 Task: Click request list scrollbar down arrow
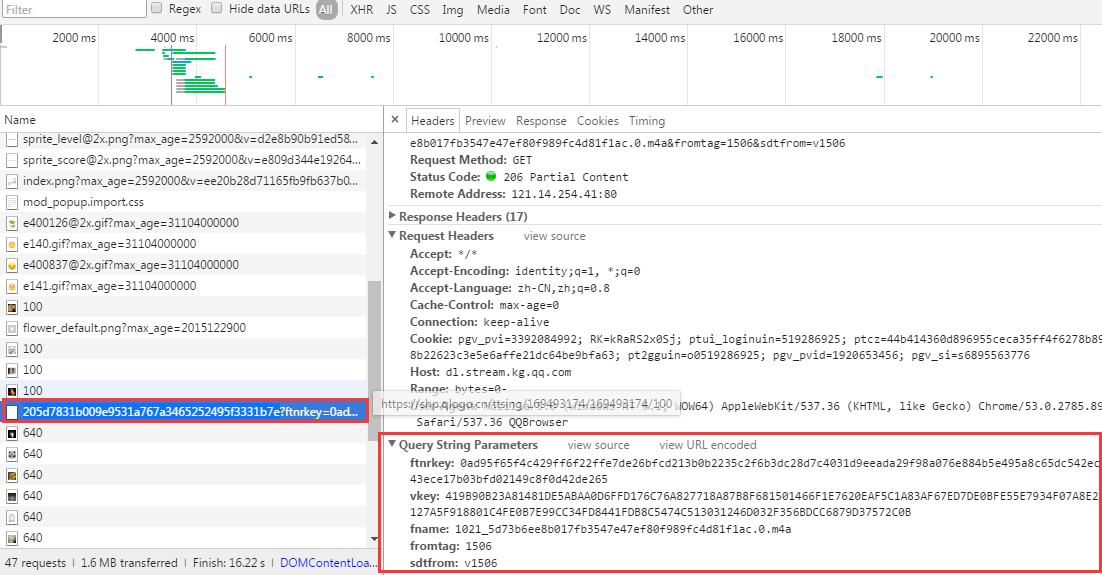375,539
